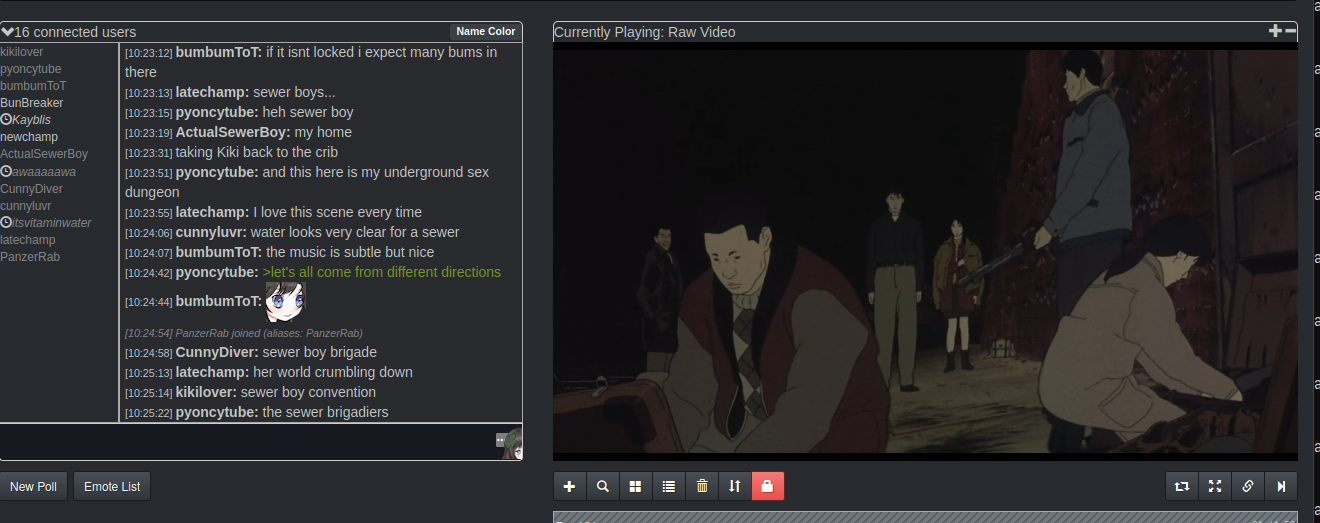The image size is (1320, 523).
Task: Click the fullscreen expand arrows icon
Action: coord(1215,486)
